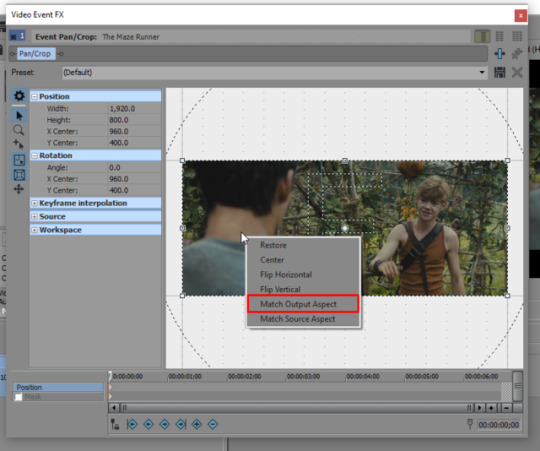Click the Remove Selected Plug-In icon
The width and height of the screenshot is (540, 451).
coord(517,54)
